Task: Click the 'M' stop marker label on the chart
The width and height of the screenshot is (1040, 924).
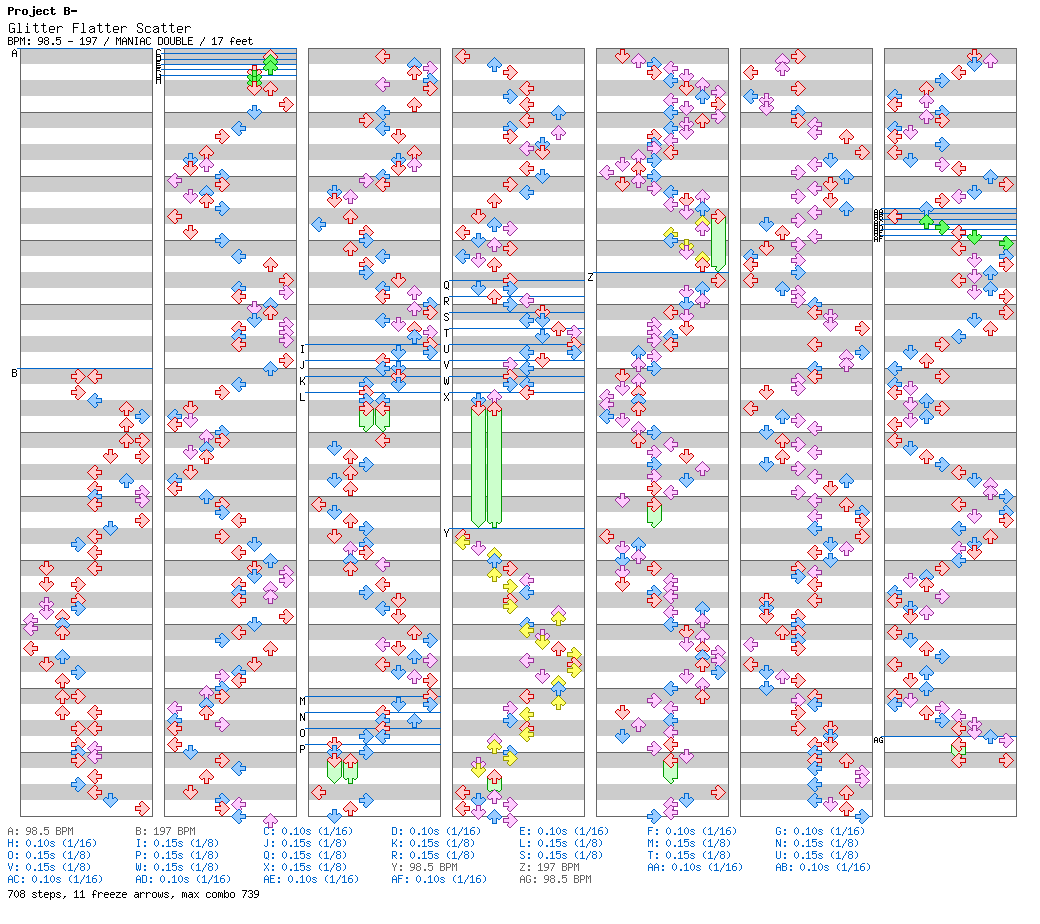Action: tap(302, 701)
